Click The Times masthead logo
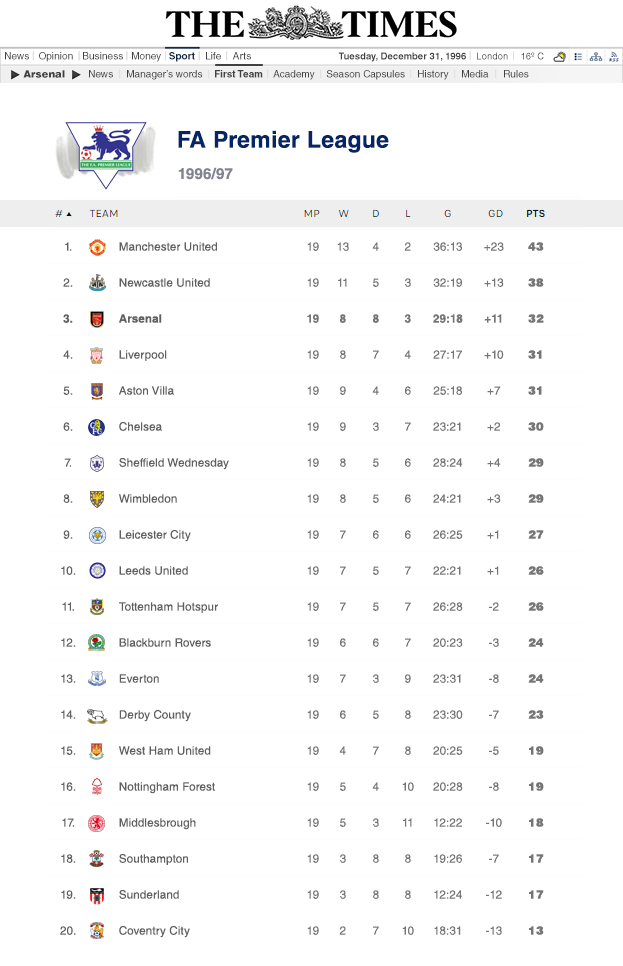 pyautogui.click(x=311, y=23)
